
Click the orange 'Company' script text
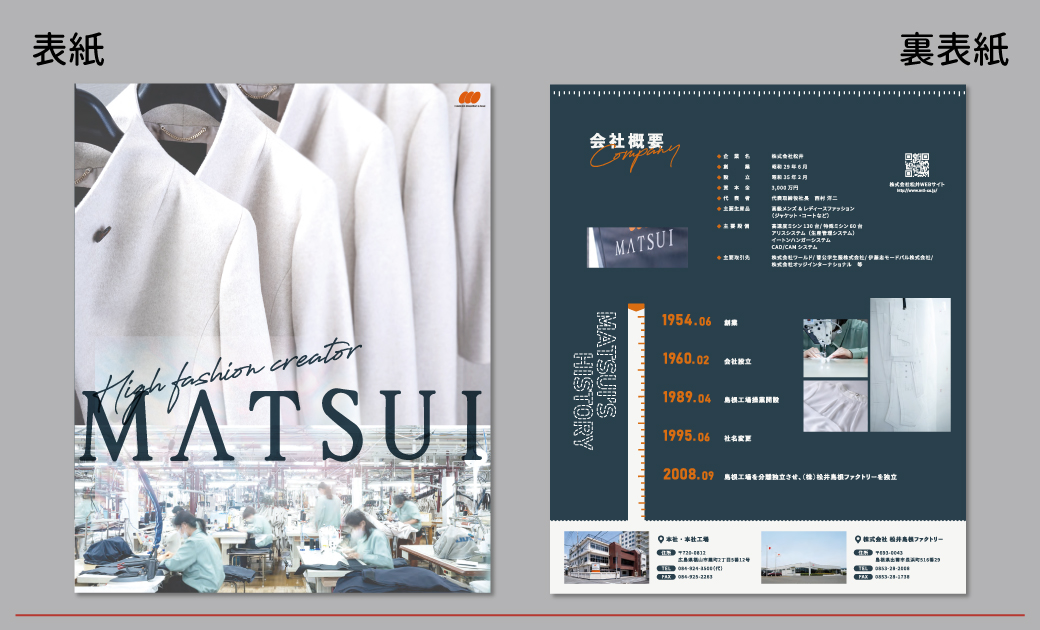click(635, 157)
